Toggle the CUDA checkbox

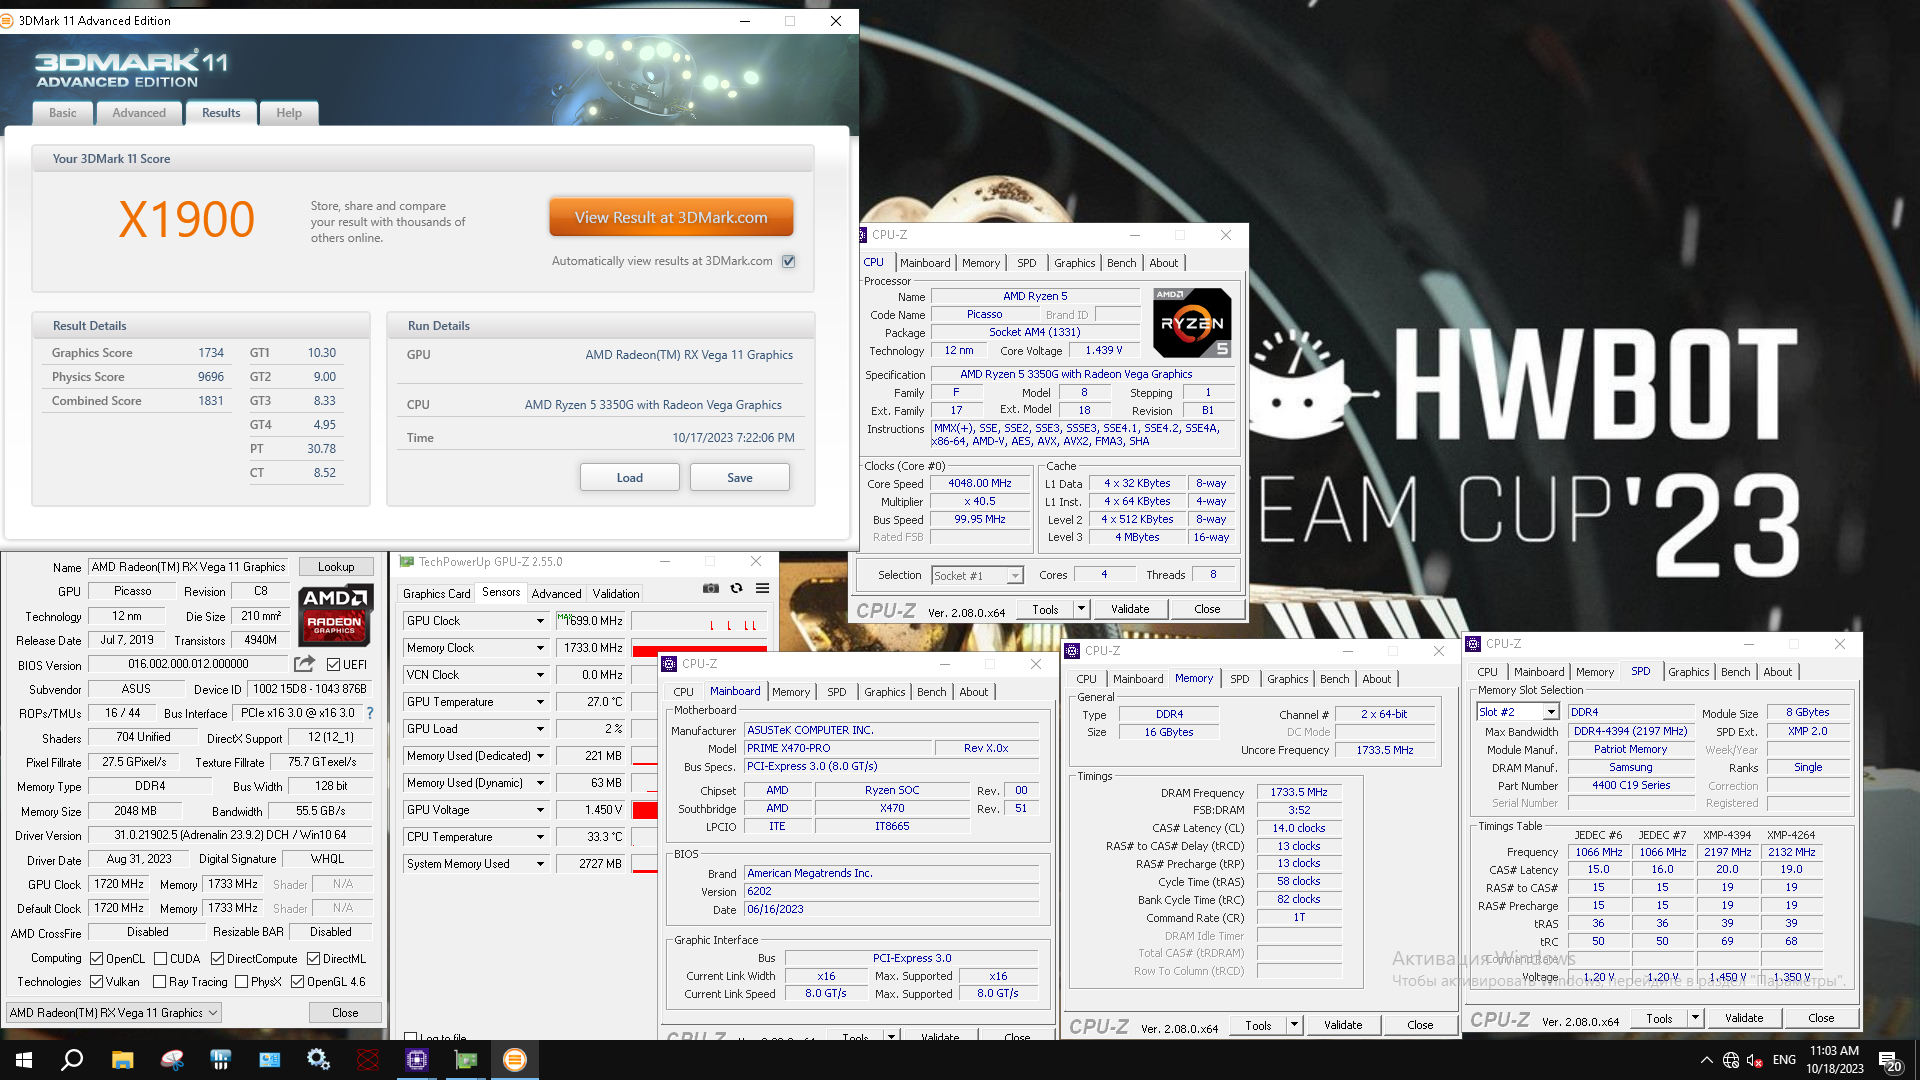pyautogui.click(x=160, y=958)
